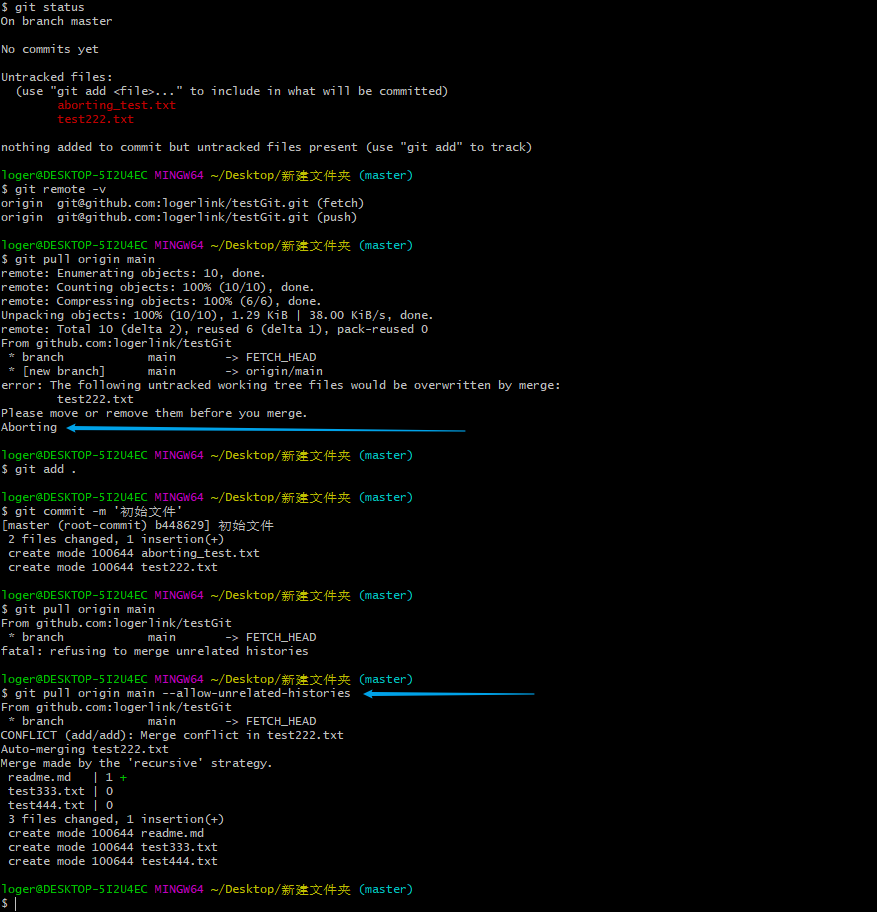This screenshot has width=877, height=912.
Task: Select the 'CONFLICT (add/add): Merge conflict' line
Action: click(x=172, y=735)
